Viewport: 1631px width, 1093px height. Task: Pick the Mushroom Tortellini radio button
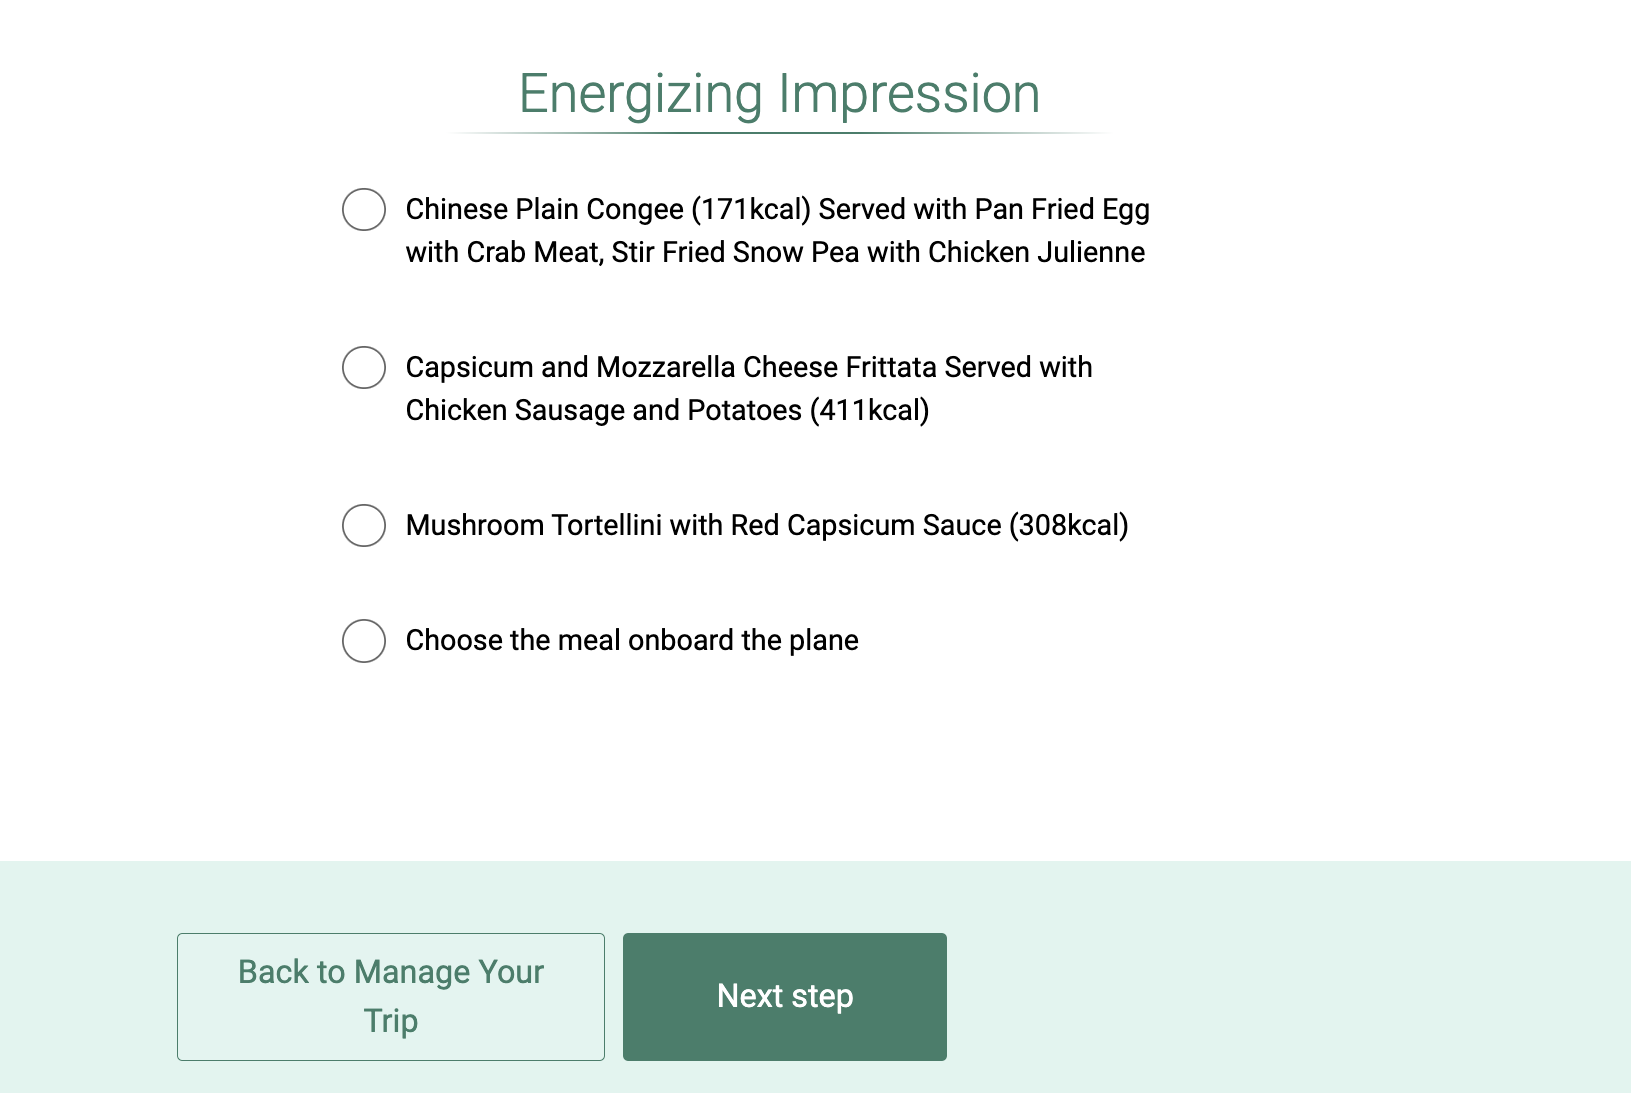pyautogui.click(x=364, y=525)
